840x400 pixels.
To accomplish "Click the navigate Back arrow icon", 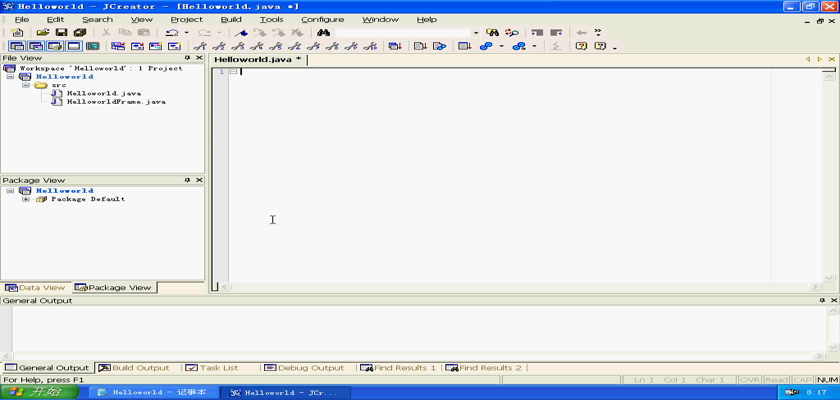I will tap(582, 33).
